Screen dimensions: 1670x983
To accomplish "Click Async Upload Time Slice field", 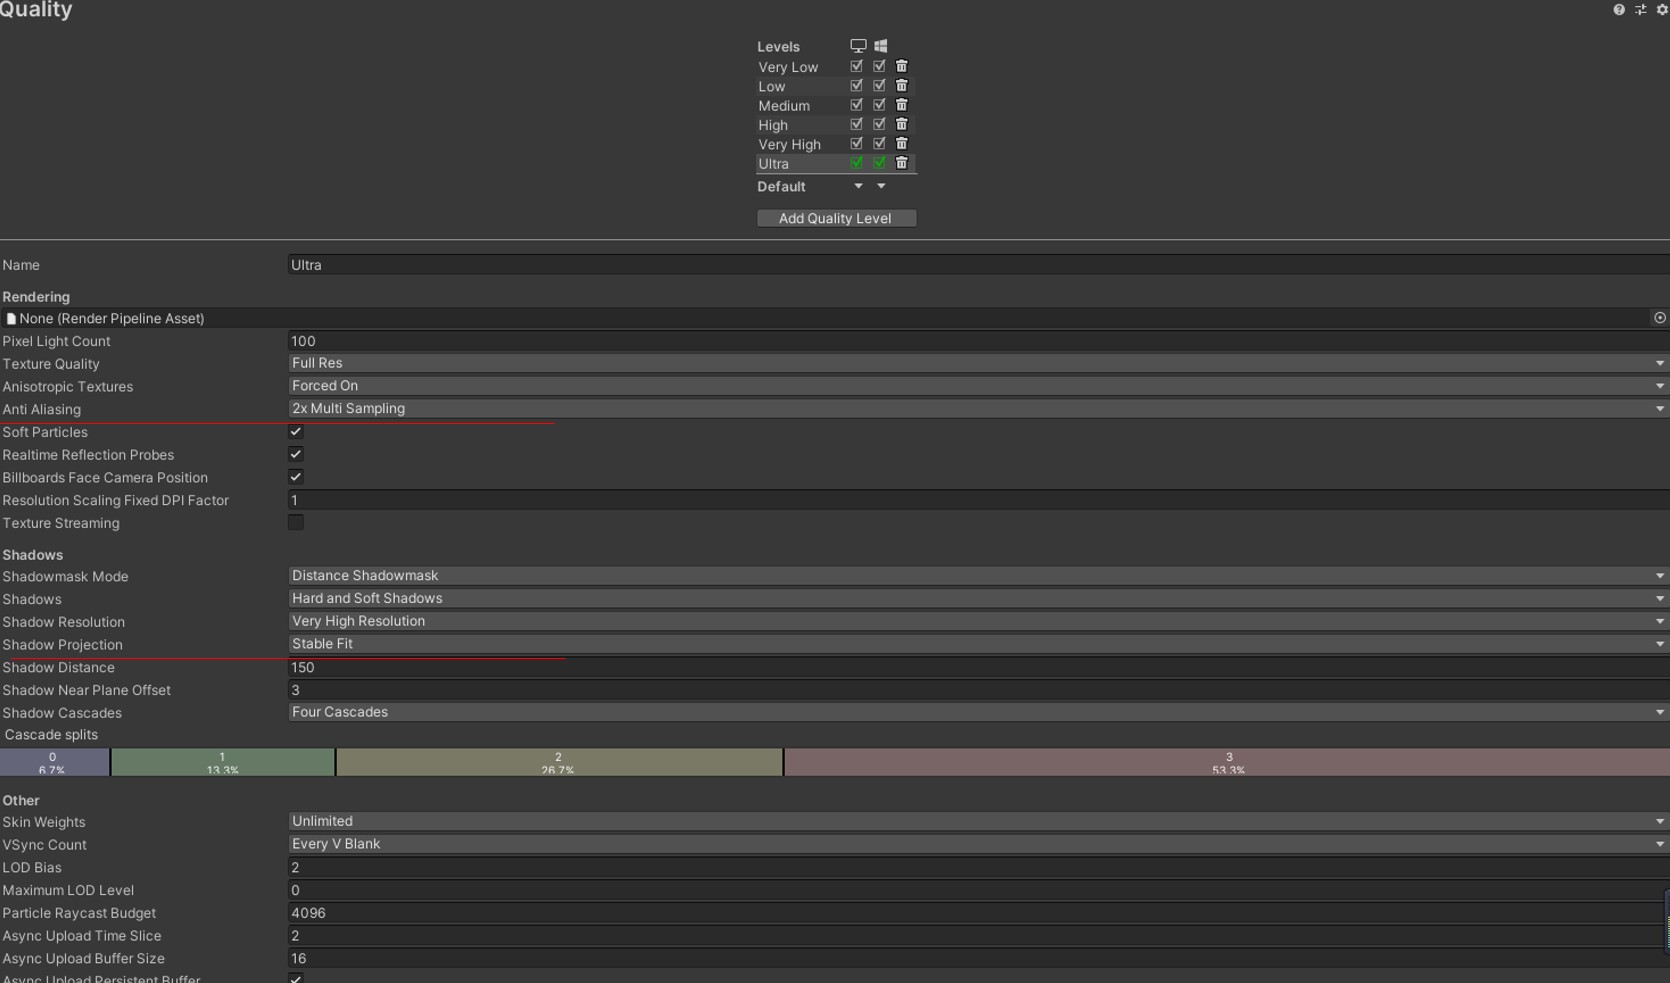I will (978, 936).
